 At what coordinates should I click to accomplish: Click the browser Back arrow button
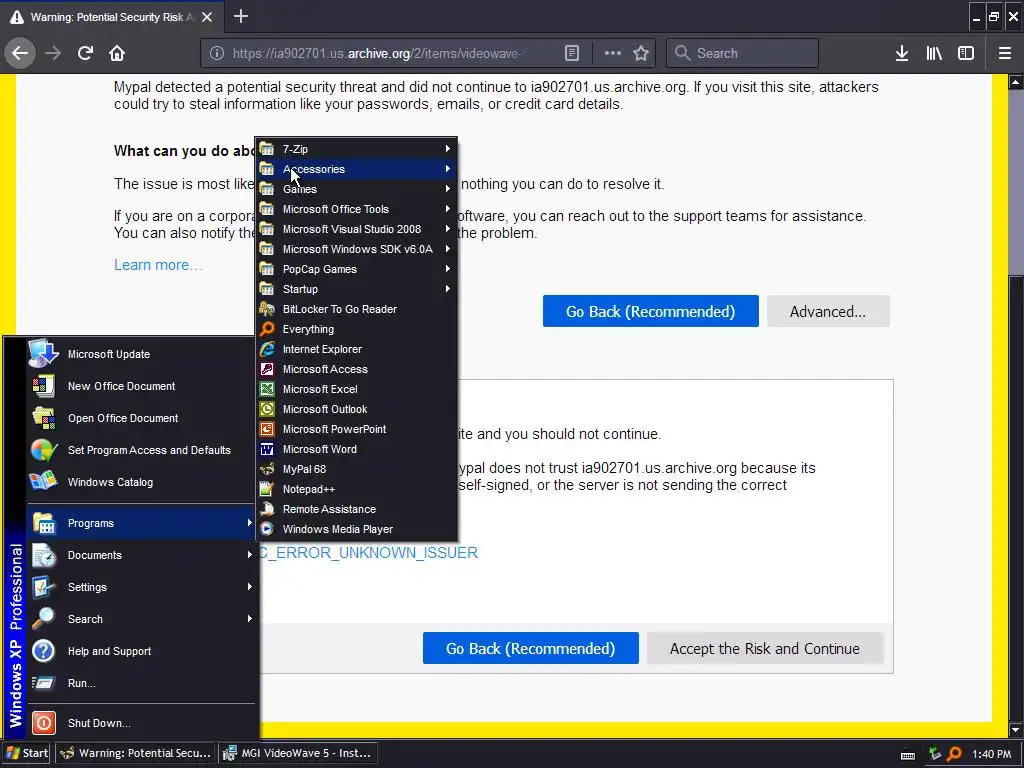coord(20,53)
